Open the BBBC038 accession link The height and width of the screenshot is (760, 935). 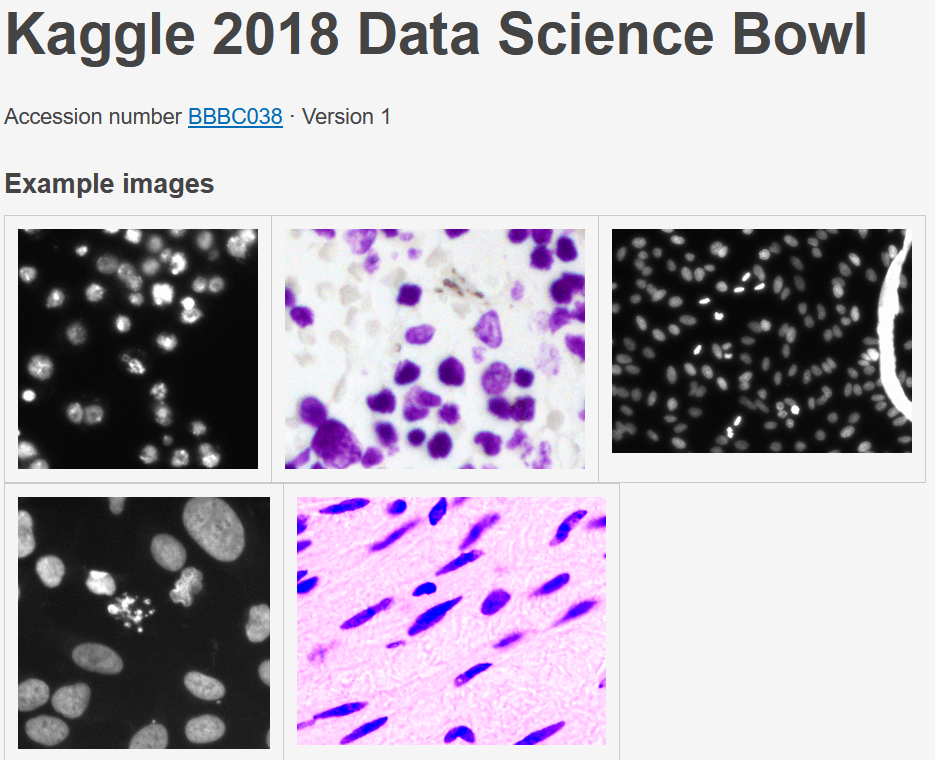[x=235, y=116]
